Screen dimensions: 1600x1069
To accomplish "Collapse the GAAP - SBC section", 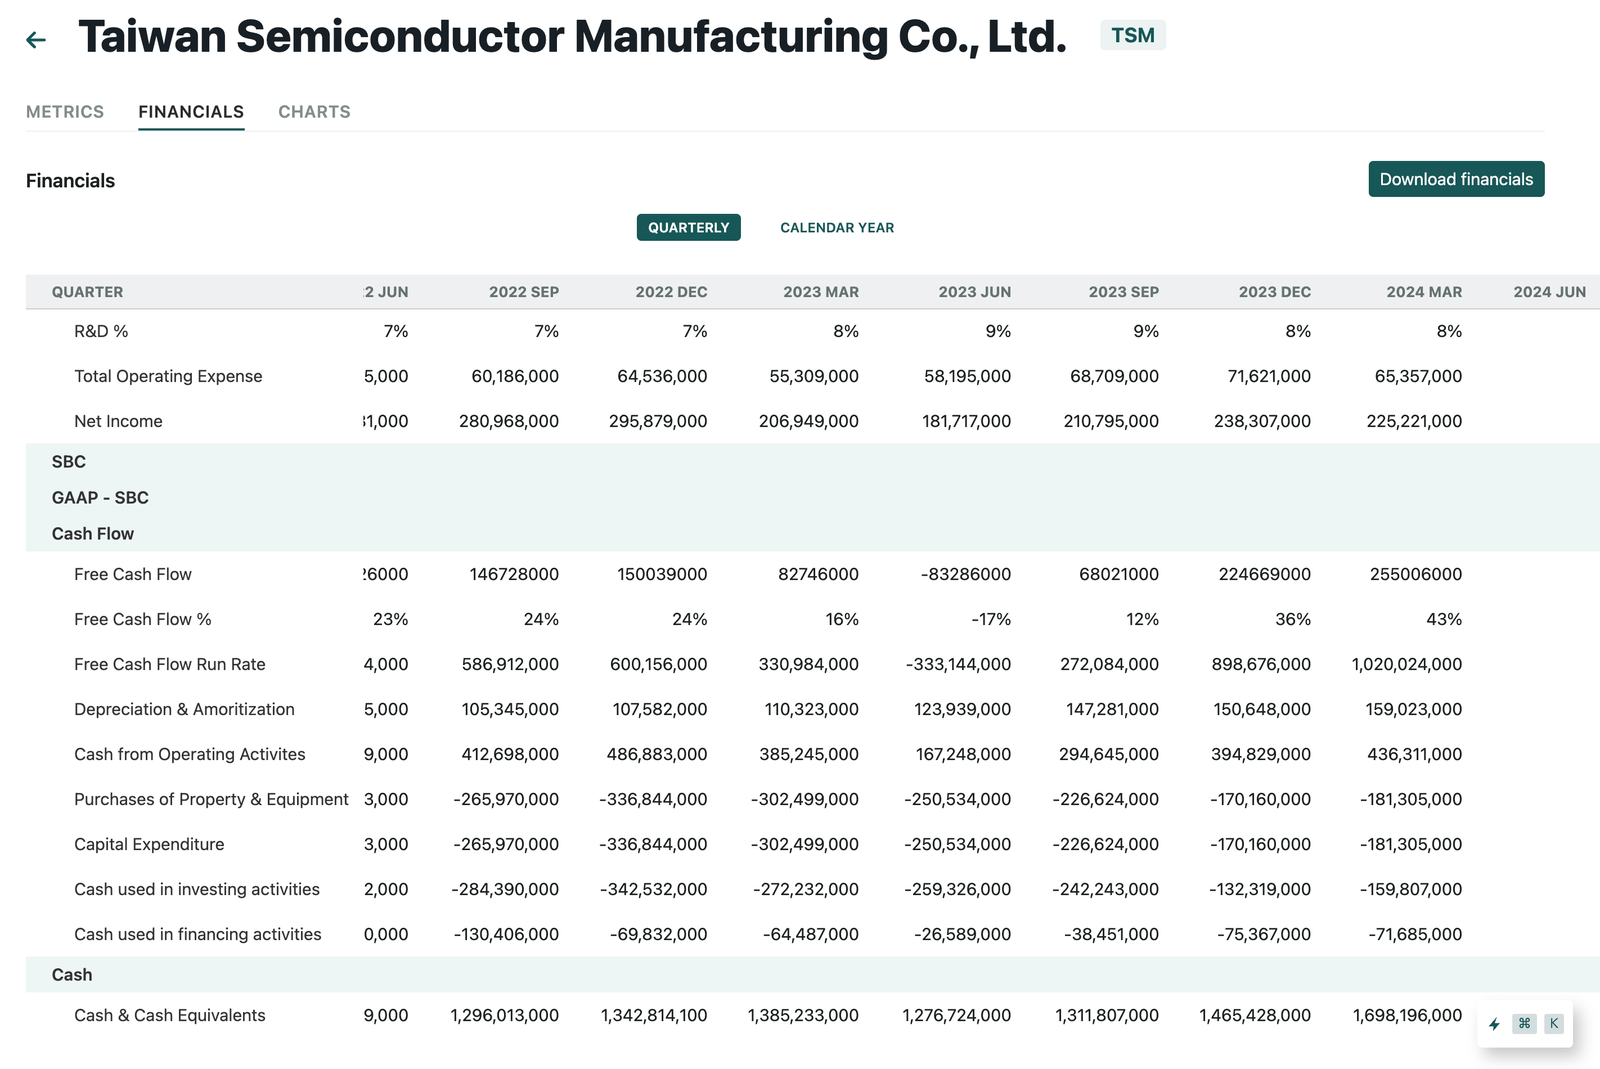I will click(100, 497).
